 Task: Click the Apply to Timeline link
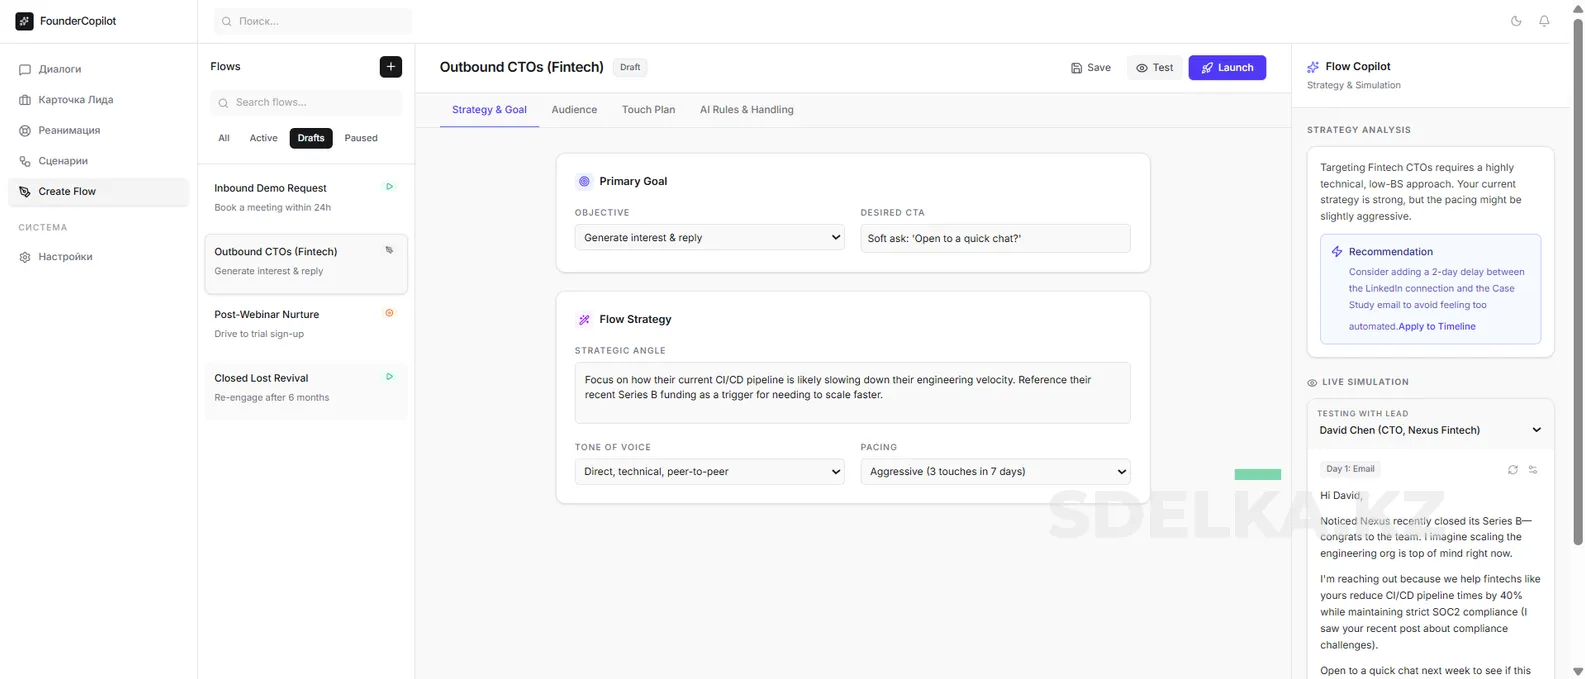pyautogui.click(x=1436, y=327)
